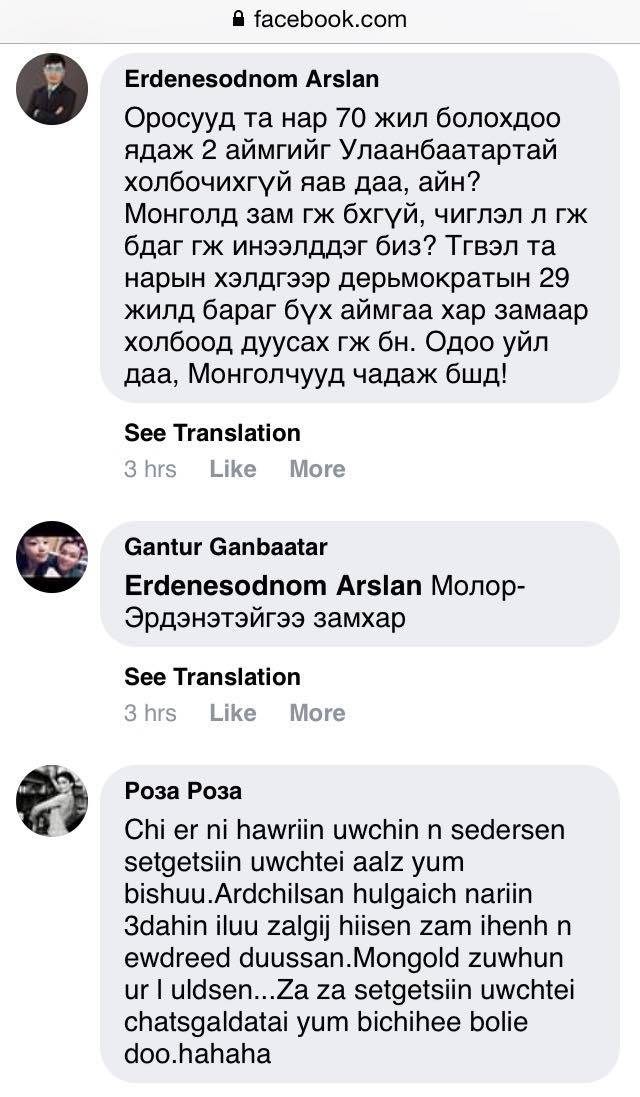The height and width of the screenshot is (1097, 640).
Task: Like Erdenesodnom Arslan's comment
Action: [233, 469]
